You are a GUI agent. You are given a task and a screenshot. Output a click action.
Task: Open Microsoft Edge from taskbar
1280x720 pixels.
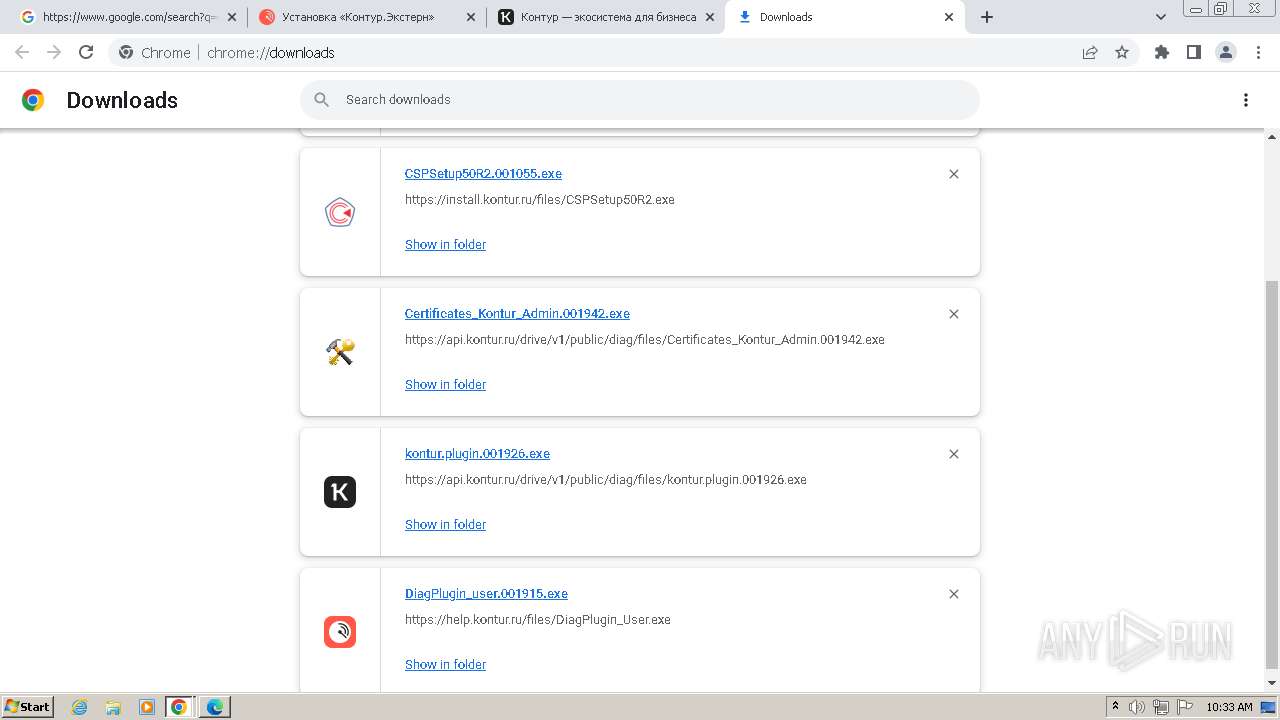(x=214, y=707)
